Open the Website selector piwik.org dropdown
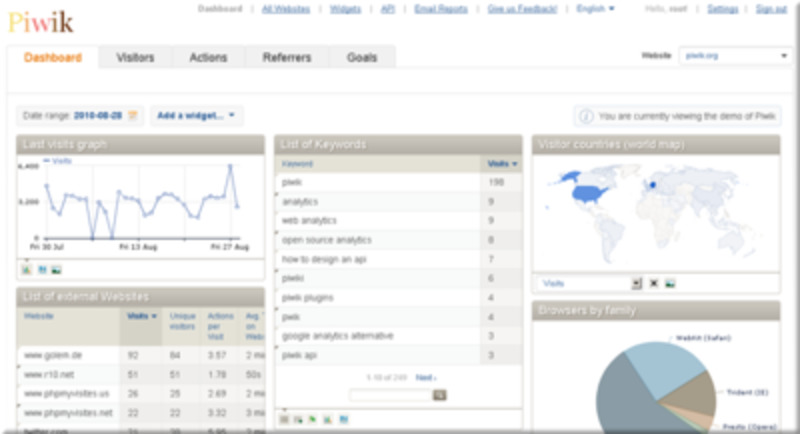 736,56
